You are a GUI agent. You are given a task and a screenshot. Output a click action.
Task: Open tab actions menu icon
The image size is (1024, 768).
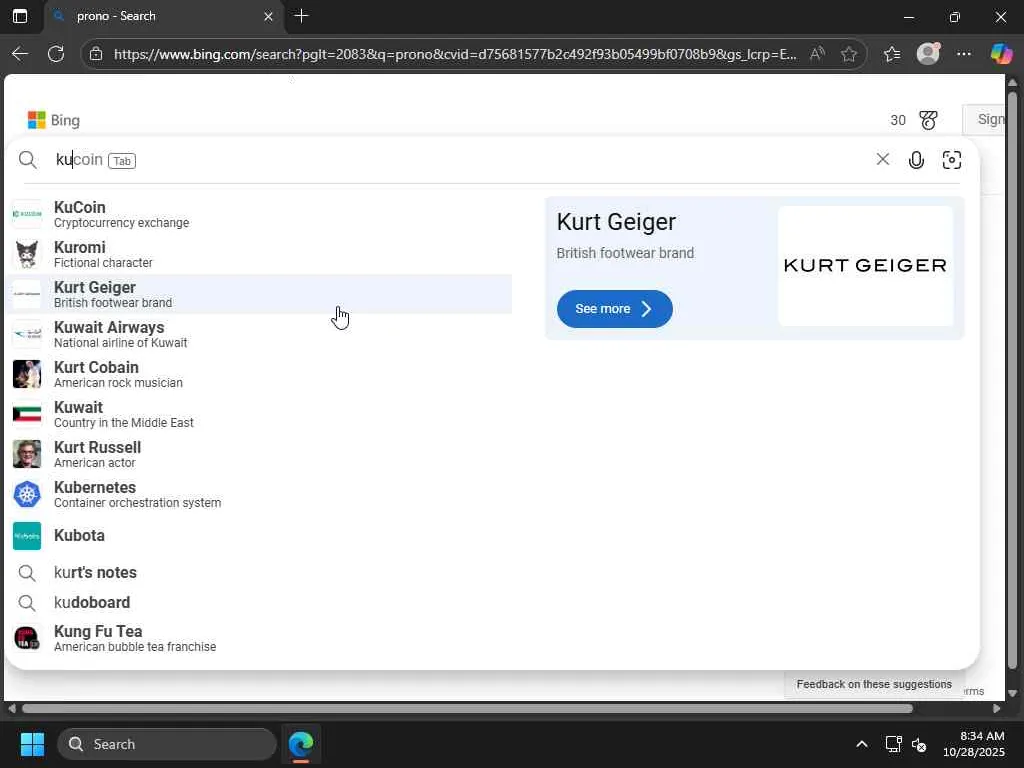(x=20, y=16)
